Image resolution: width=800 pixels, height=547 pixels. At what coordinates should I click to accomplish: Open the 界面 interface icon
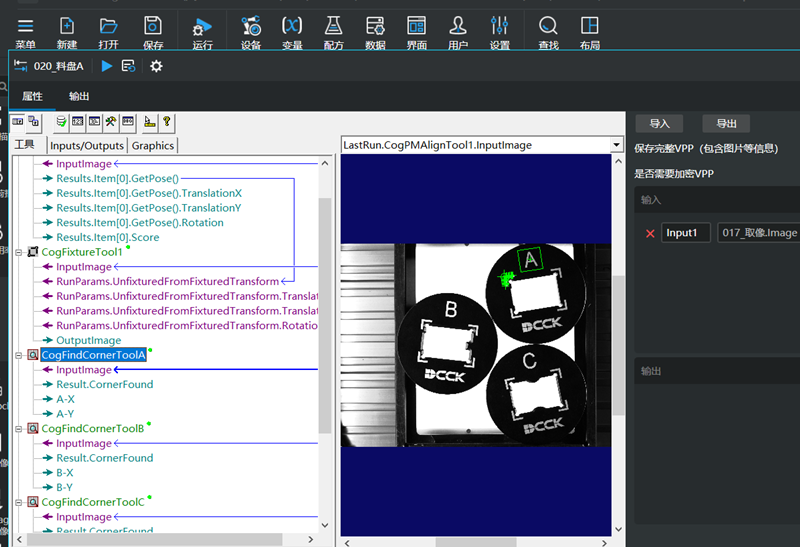pyautogui.click(x=416, y=32)
